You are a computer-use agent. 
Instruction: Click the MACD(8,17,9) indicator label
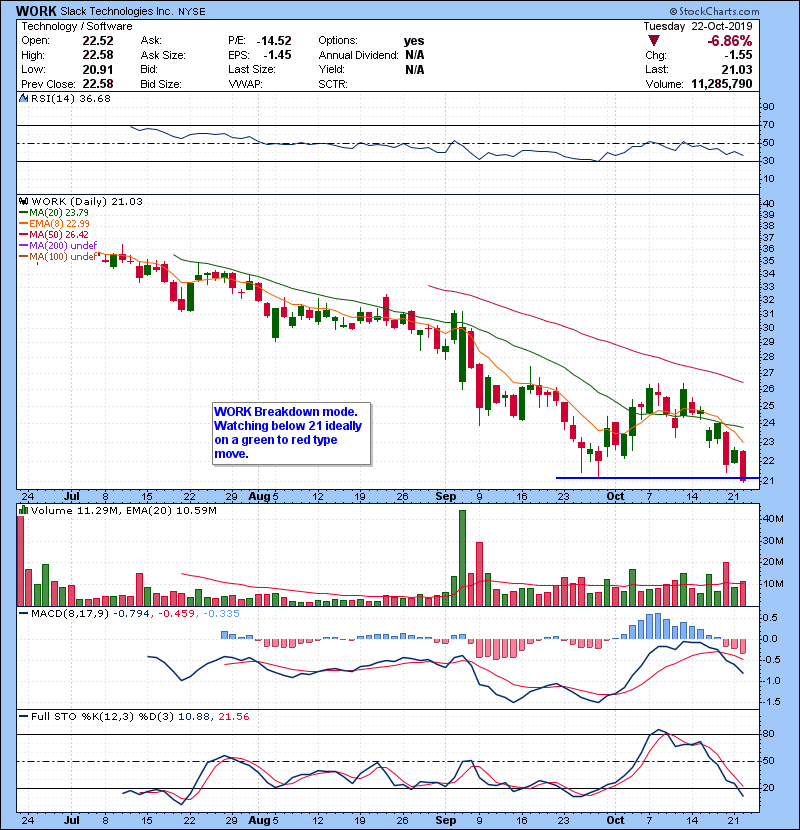point(70,614)
